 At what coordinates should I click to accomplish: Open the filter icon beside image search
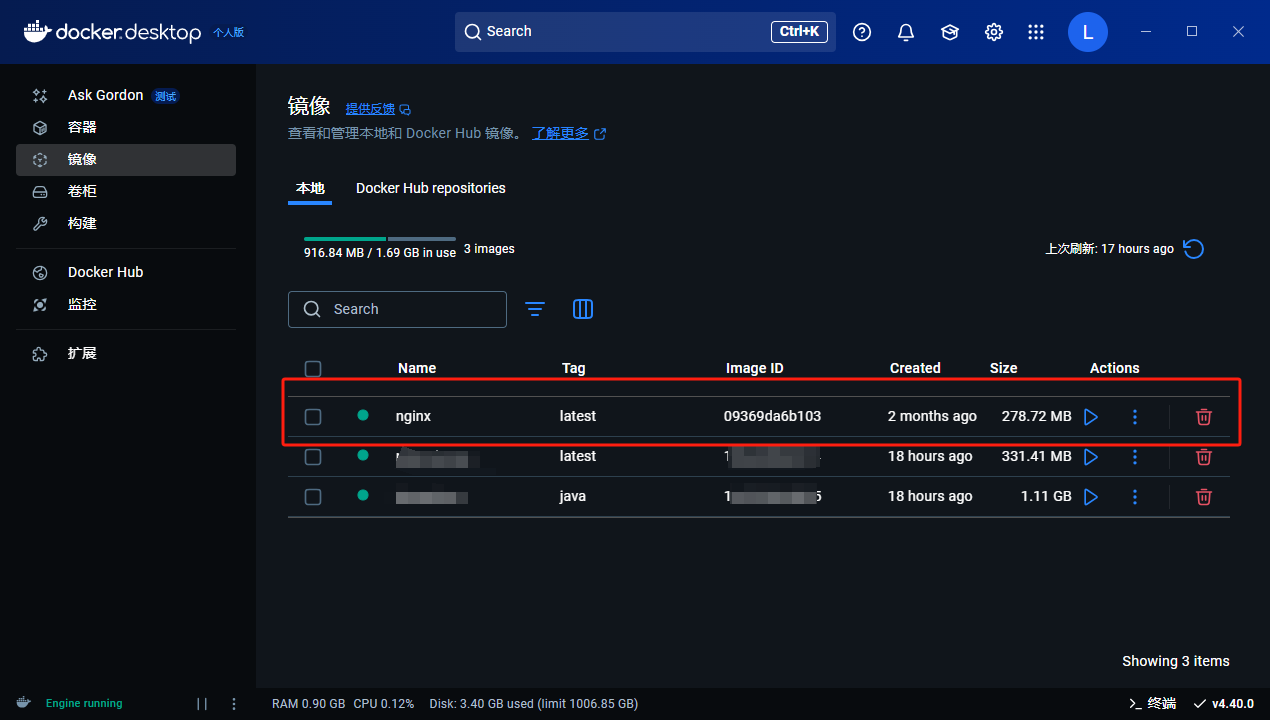point(535,309)
